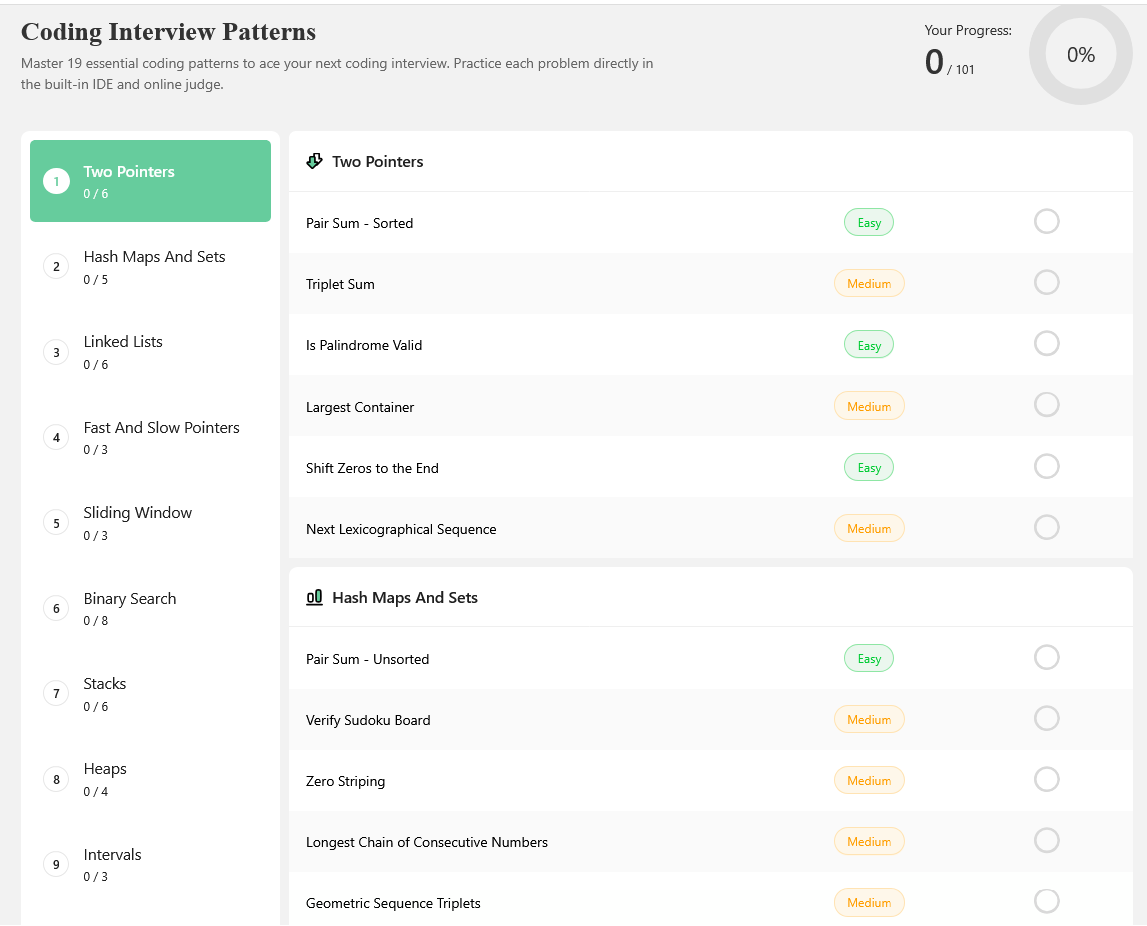
Task: Click the number 4 badge beside Fast And Slow Pointers
Action: point(56,437)
